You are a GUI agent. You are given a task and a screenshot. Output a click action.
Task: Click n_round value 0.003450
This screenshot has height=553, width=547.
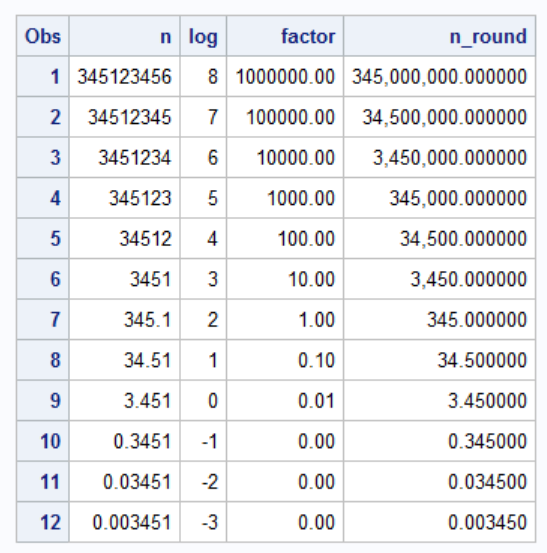pyautogui.click(x=439, y=522)
